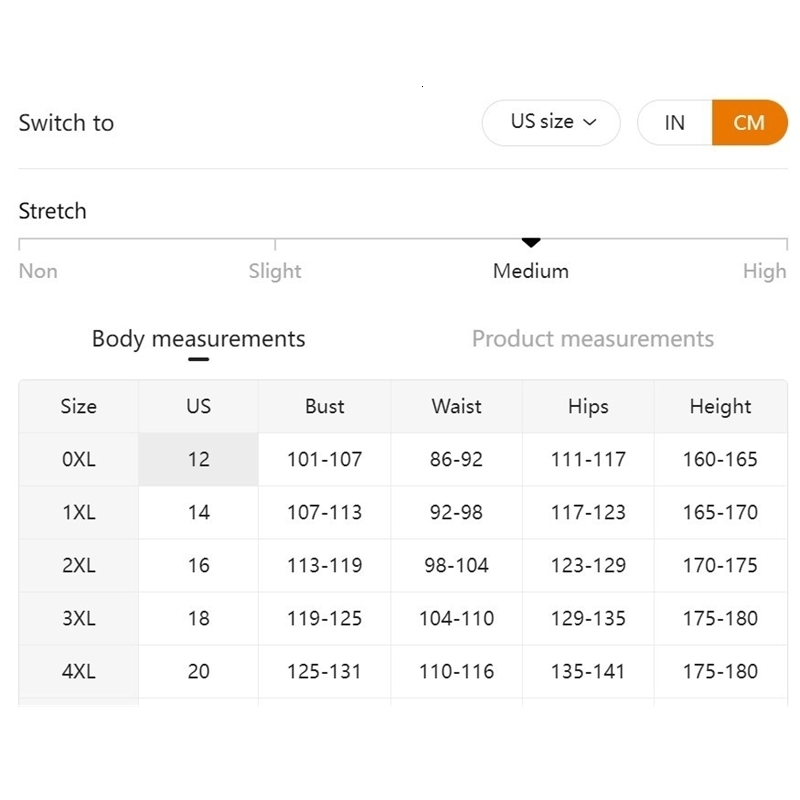Click the Bust column header
Image resolution: width=800 pixels, height=800 pixels.
click(324, 407)
